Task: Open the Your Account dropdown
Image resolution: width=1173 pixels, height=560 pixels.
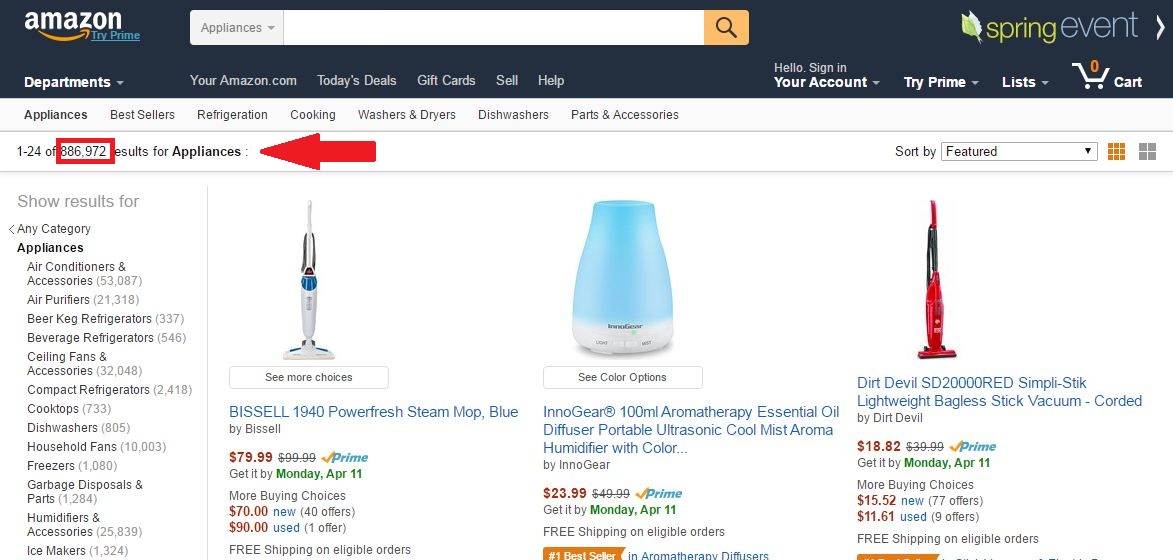Action: click(826, 82)
